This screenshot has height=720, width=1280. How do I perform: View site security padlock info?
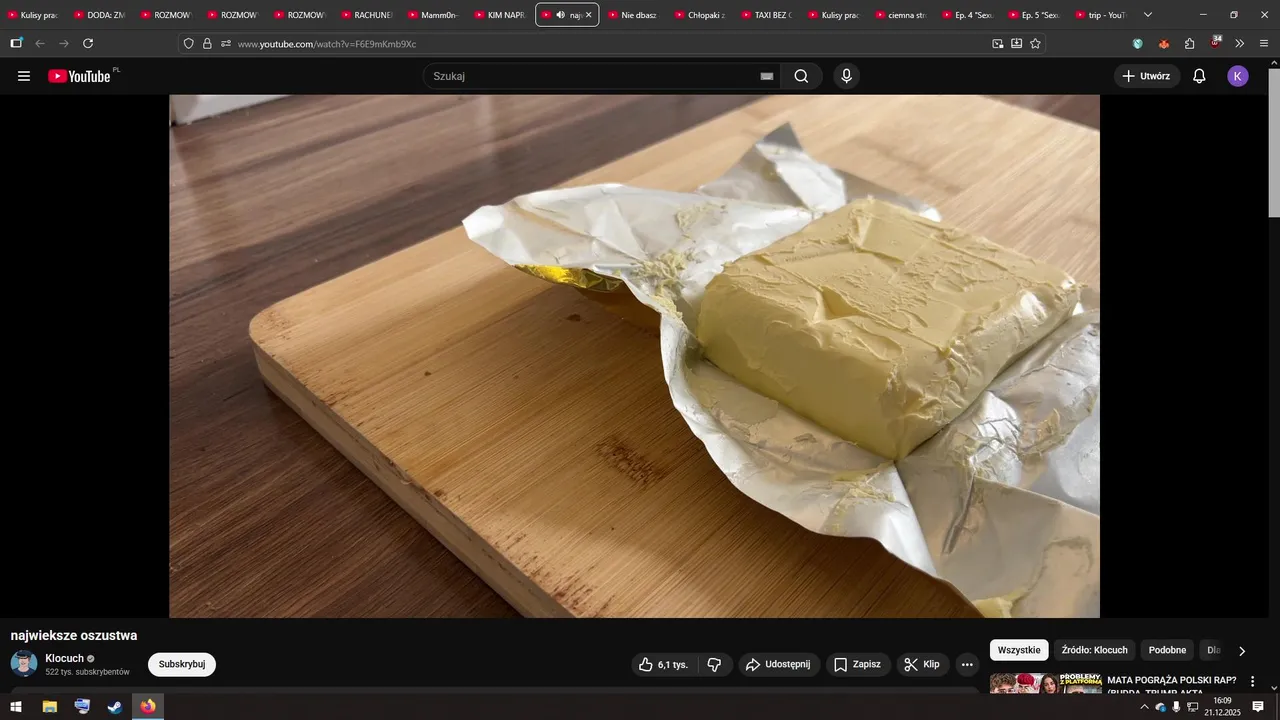(x=207, y=44)
